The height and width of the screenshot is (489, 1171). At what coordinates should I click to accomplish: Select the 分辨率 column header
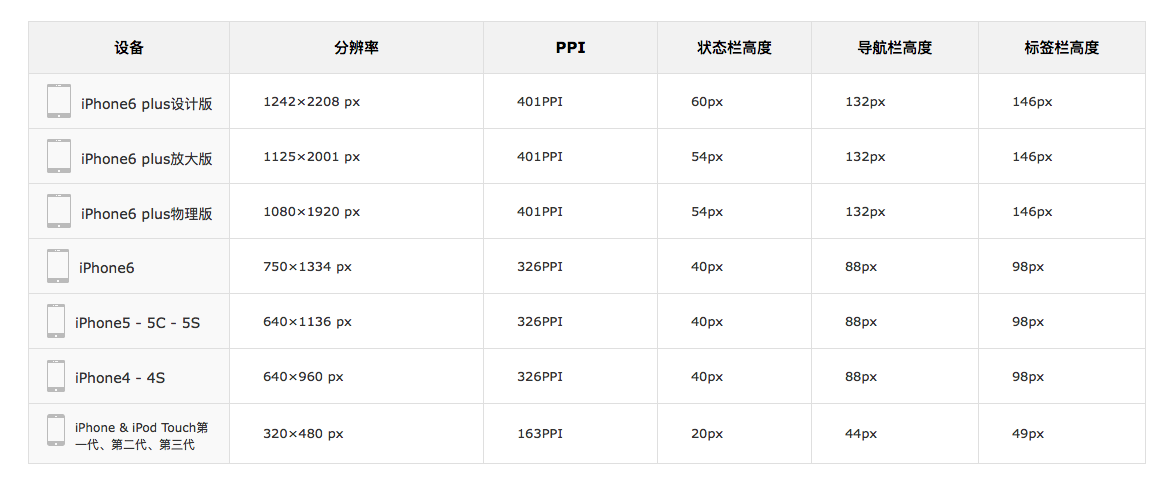(356, 48)
